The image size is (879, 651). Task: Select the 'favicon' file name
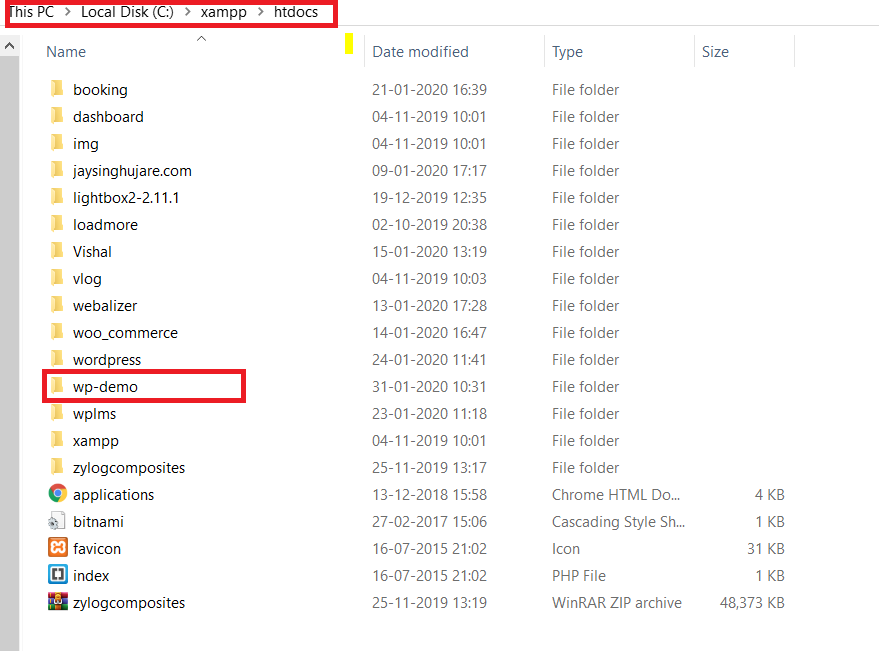[x=97, y=548]
